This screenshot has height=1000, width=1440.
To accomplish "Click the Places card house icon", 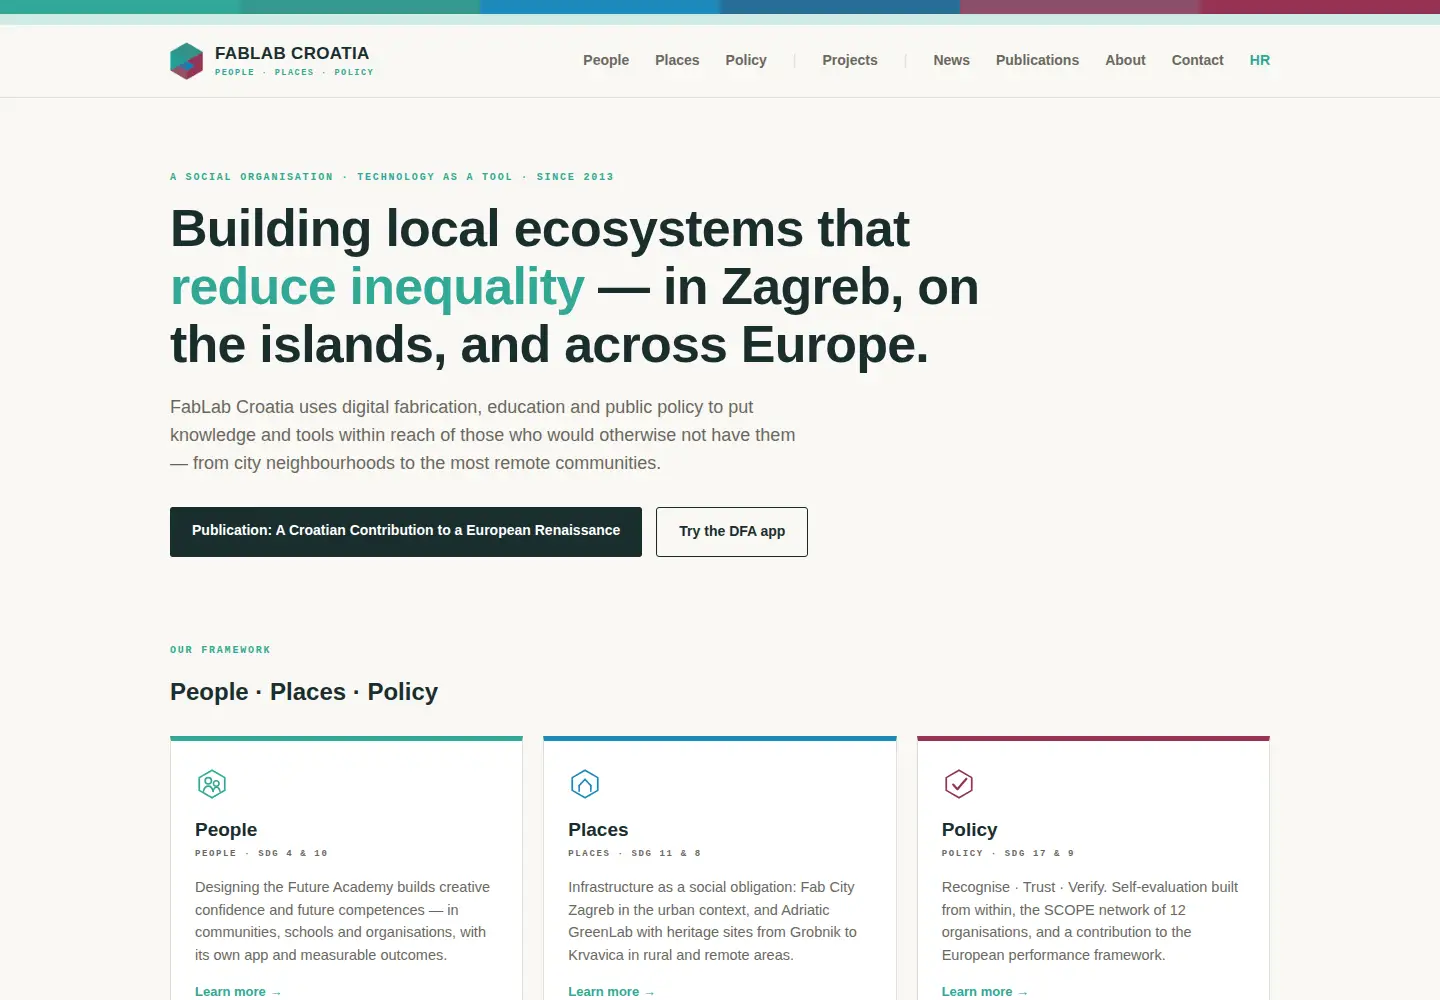I will pyautogui.click(x=585, y=784).
